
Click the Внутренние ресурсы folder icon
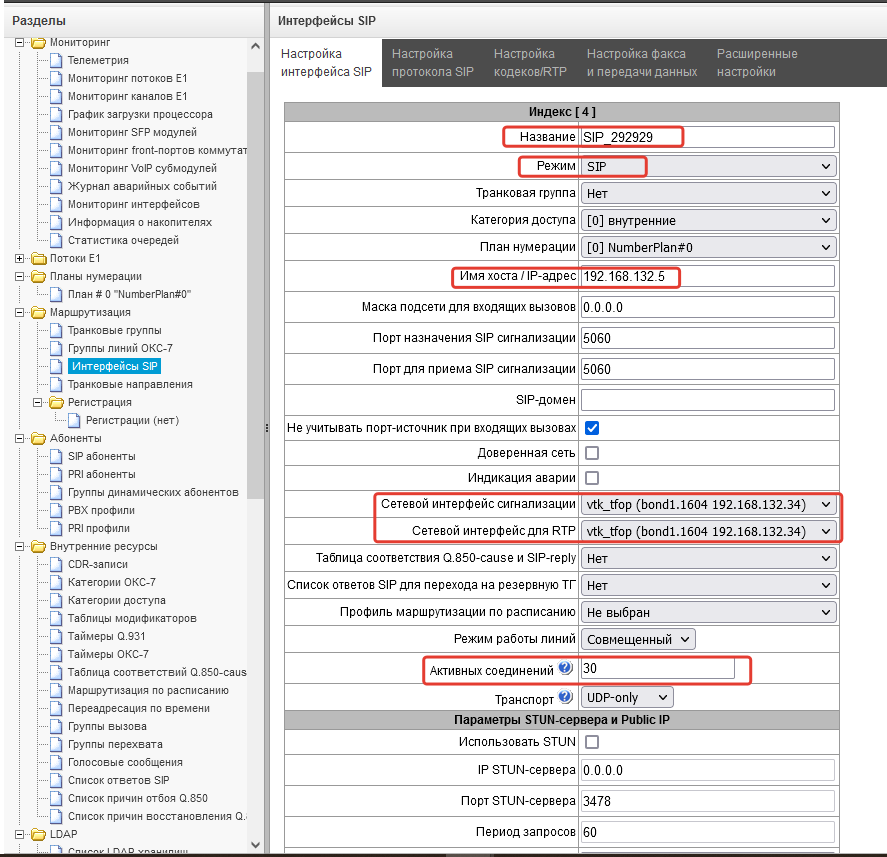point(38,547)
